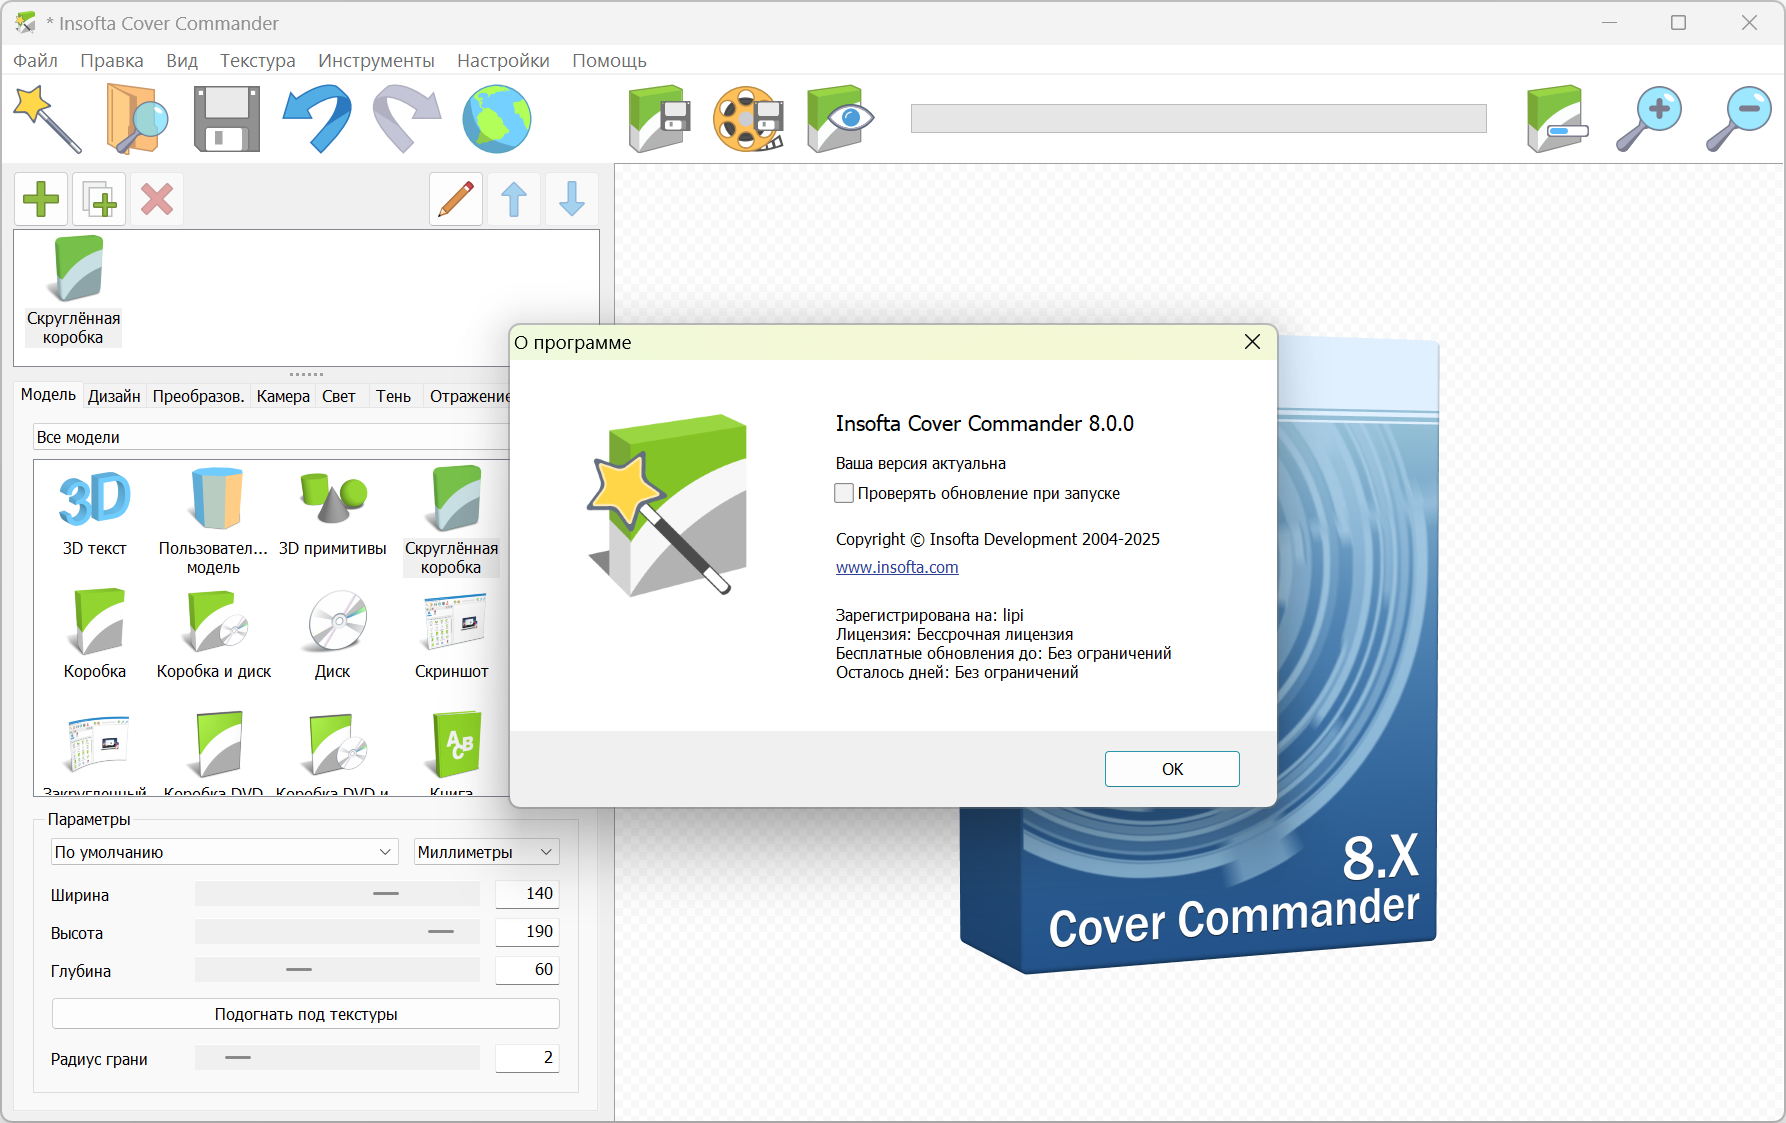Click the save floppy disk icon
The height and width of the screenshot is (1123, 1786).
pos(227,119)
